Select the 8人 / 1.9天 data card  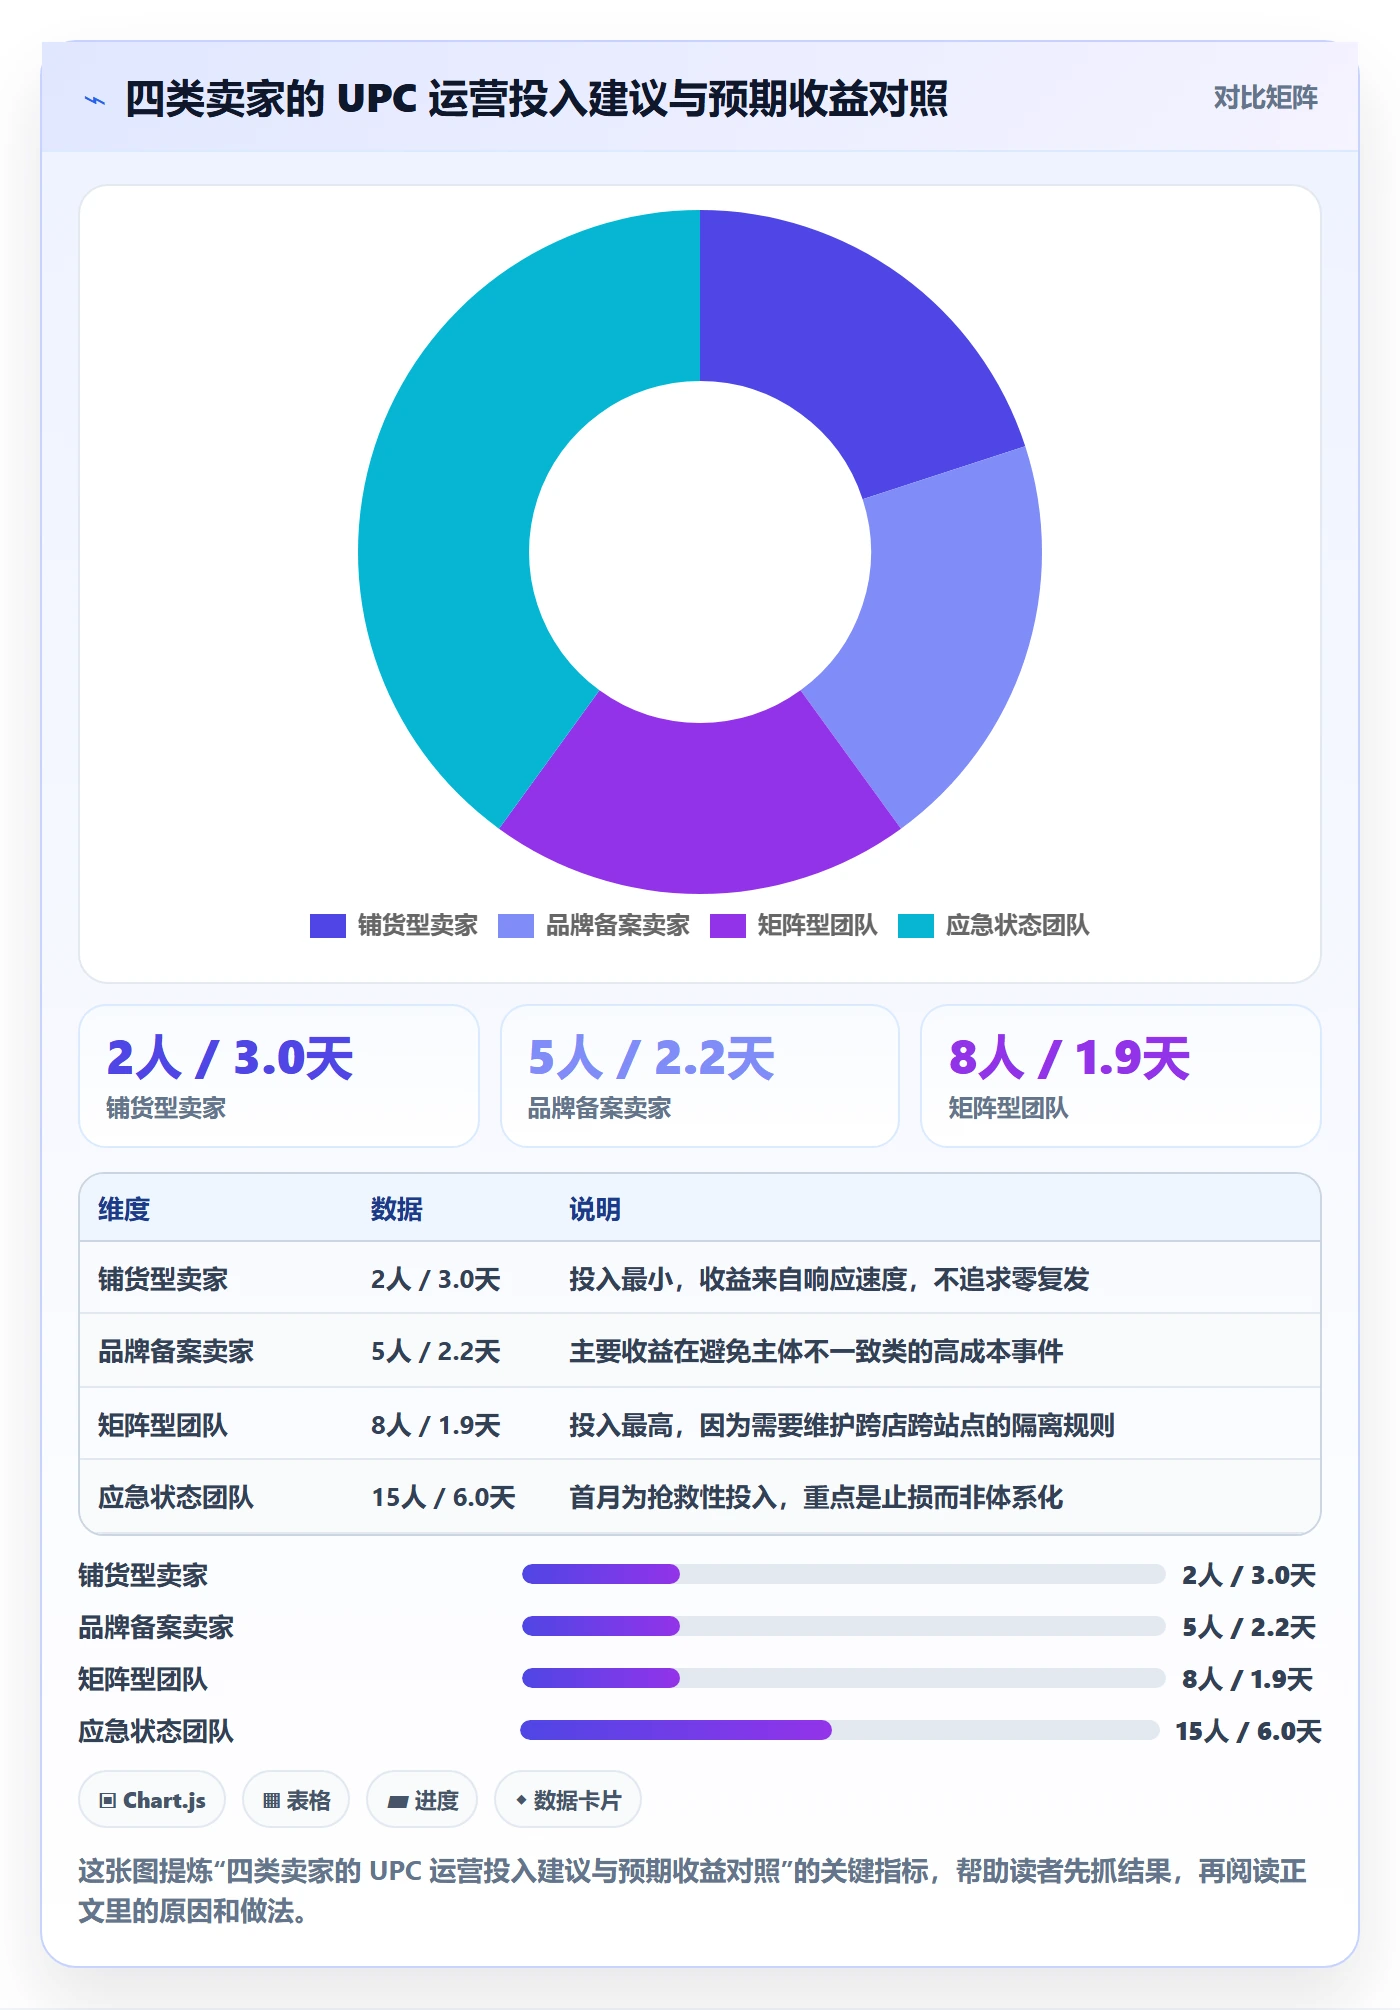tap(1120, 1076)
